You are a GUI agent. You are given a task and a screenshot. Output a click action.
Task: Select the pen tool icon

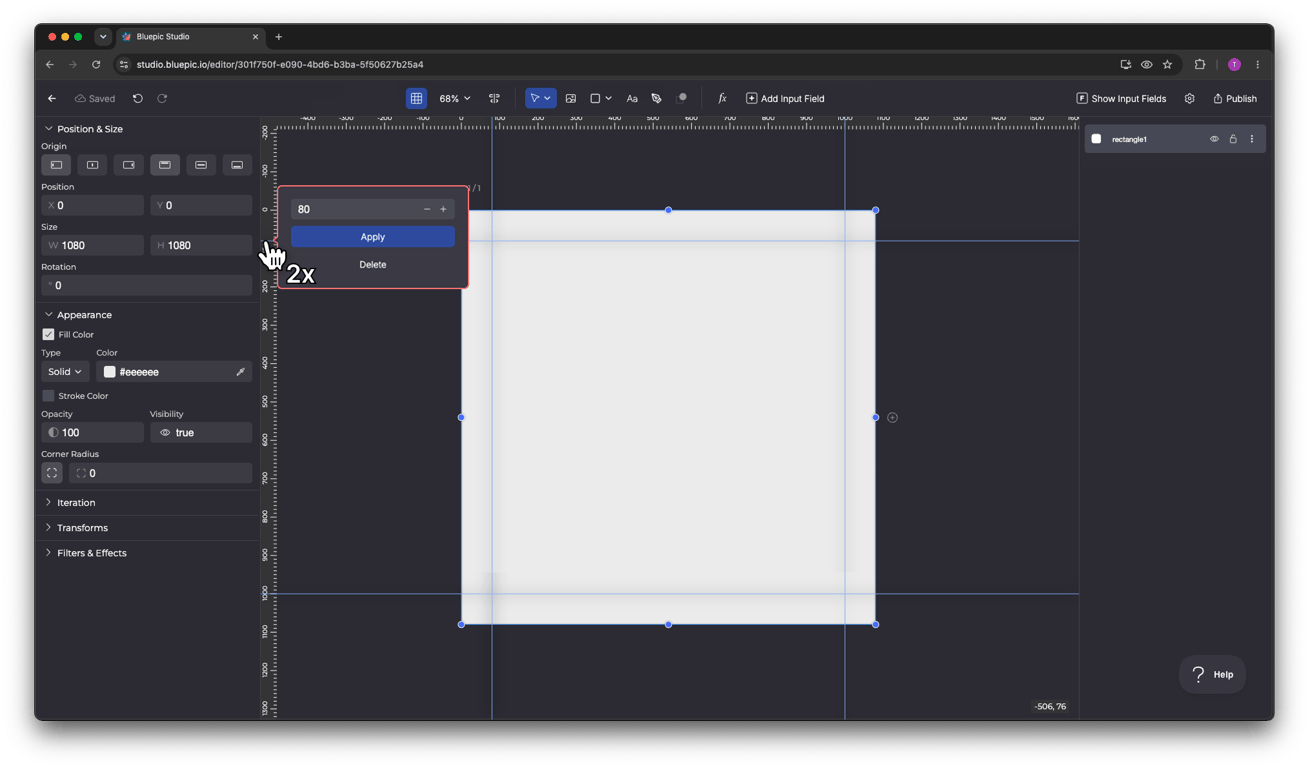click(x=656, y=98)
